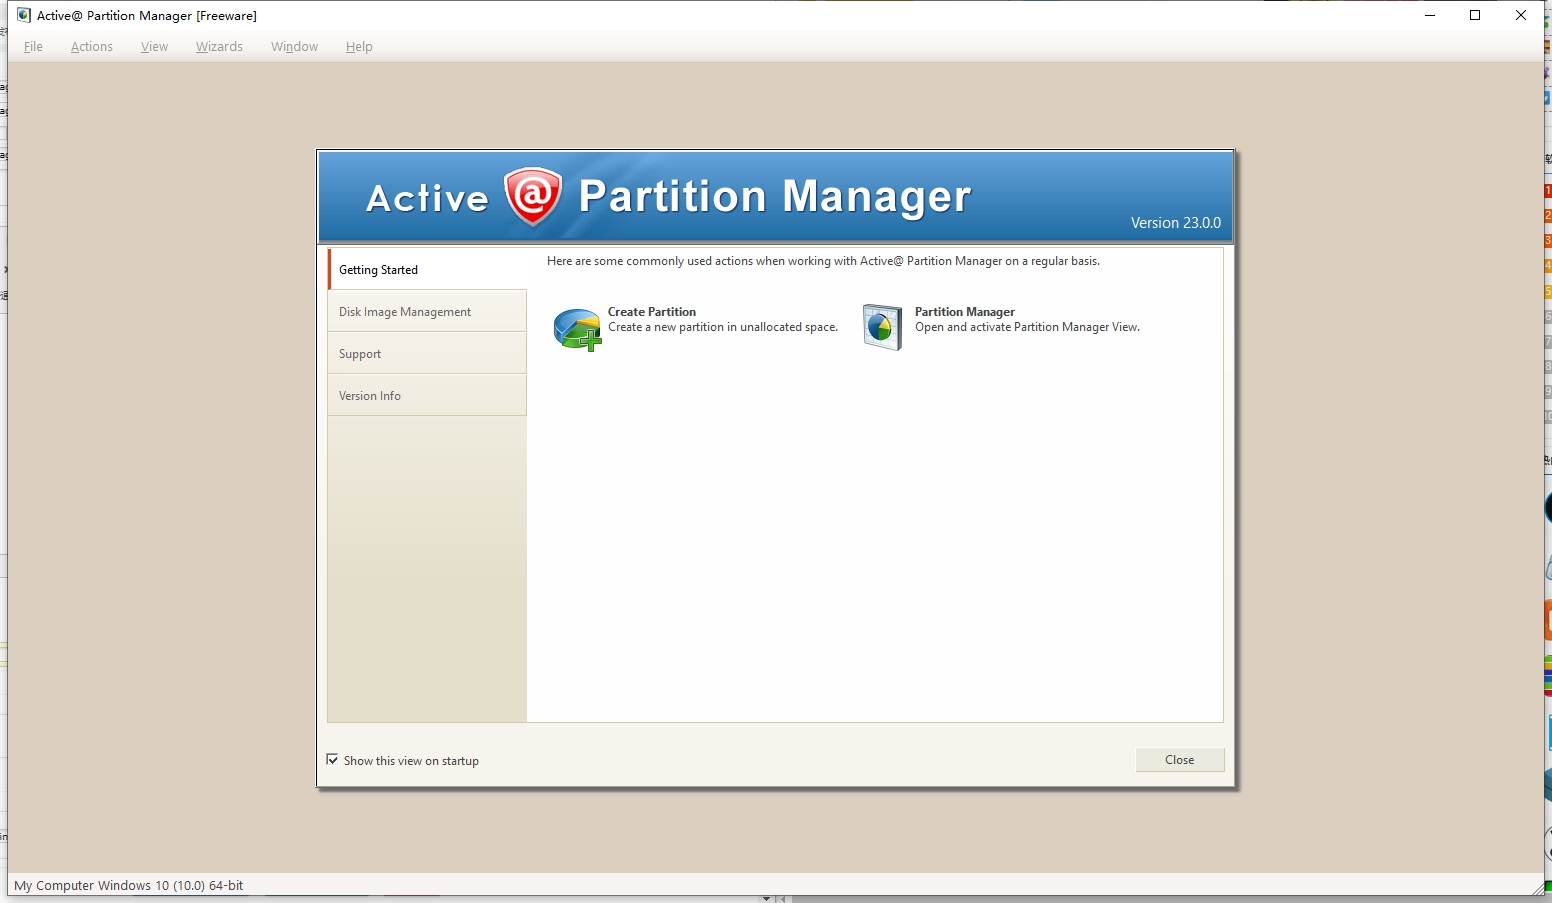Open the File menu
The width and height of the screenshot is (1552, 903).
(x=33, y=47)
